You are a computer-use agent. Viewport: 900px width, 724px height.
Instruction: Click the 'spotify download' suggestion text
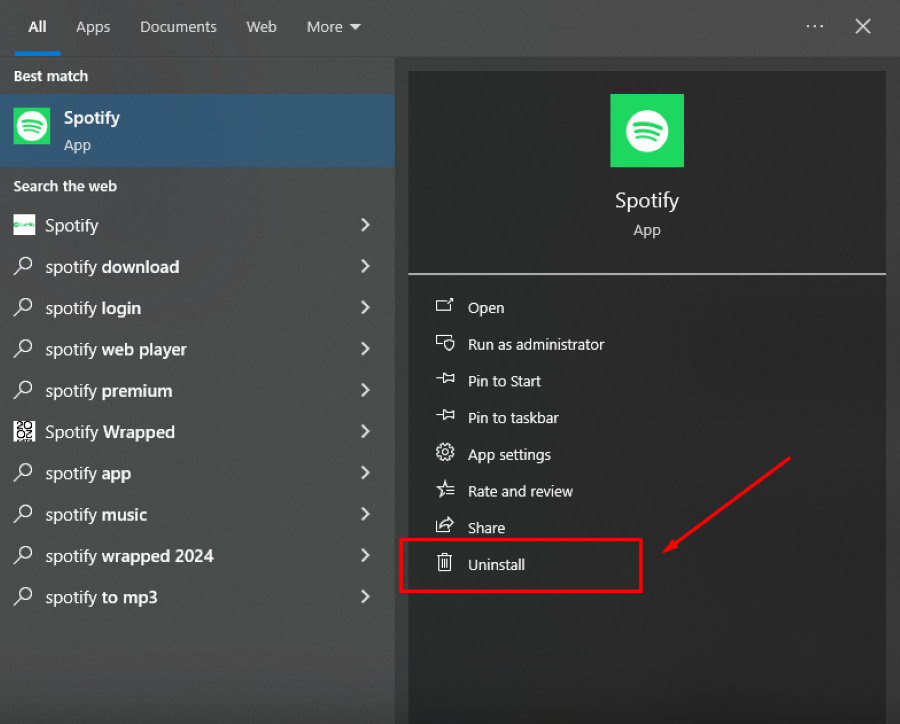[x=112, y=267]
